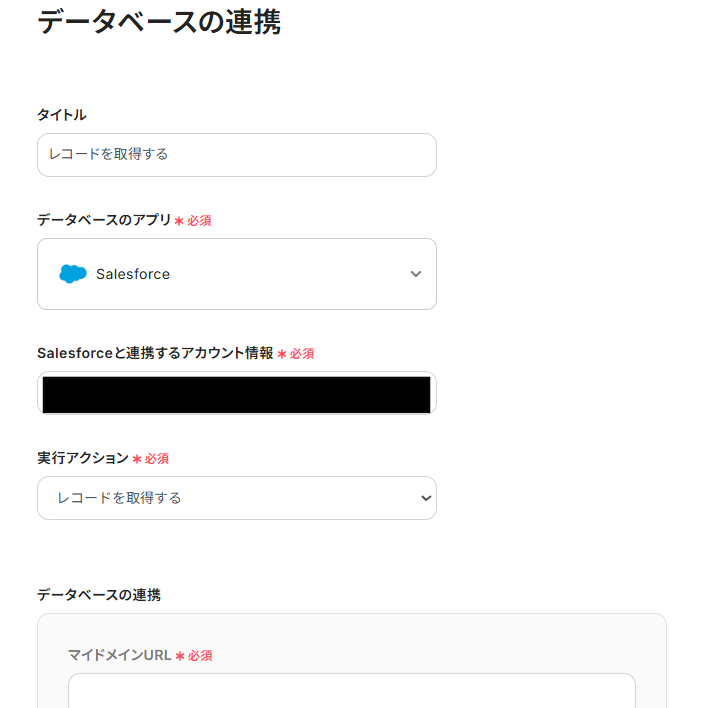Open the 実行アクション dropdown arrow
This screenshot has width=712, height=708.
tap(426, 498)
